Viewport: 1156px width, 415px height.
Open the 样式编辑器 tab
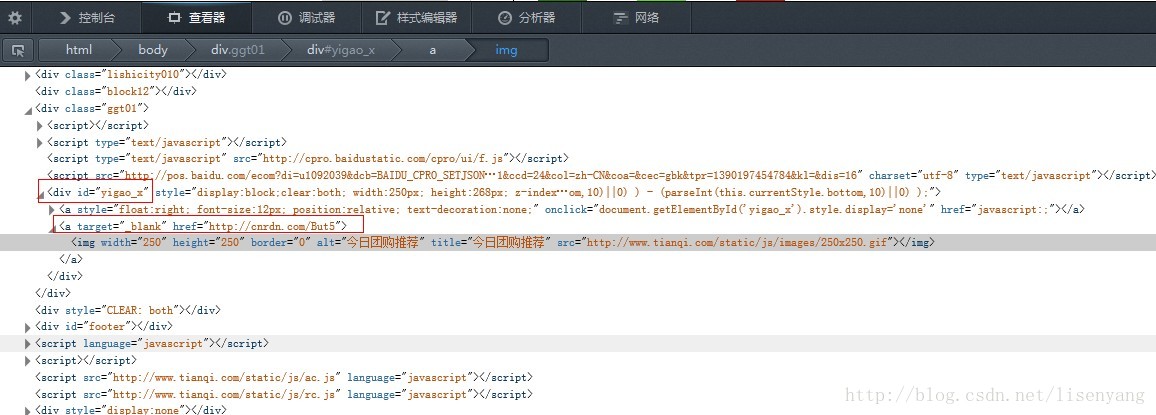pyautogui.click(x=417, y=17)
